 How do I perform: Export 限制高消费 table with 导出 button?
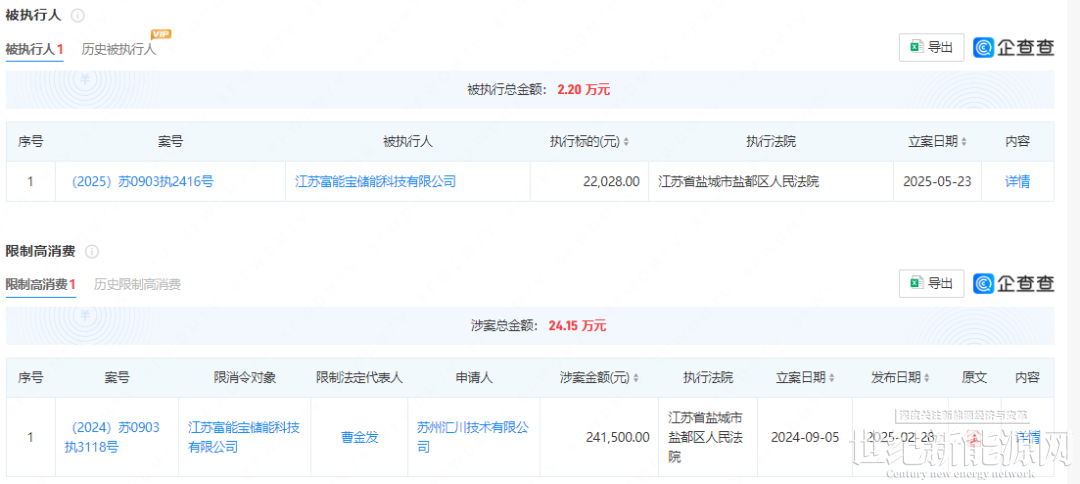[x=931, y=283]
